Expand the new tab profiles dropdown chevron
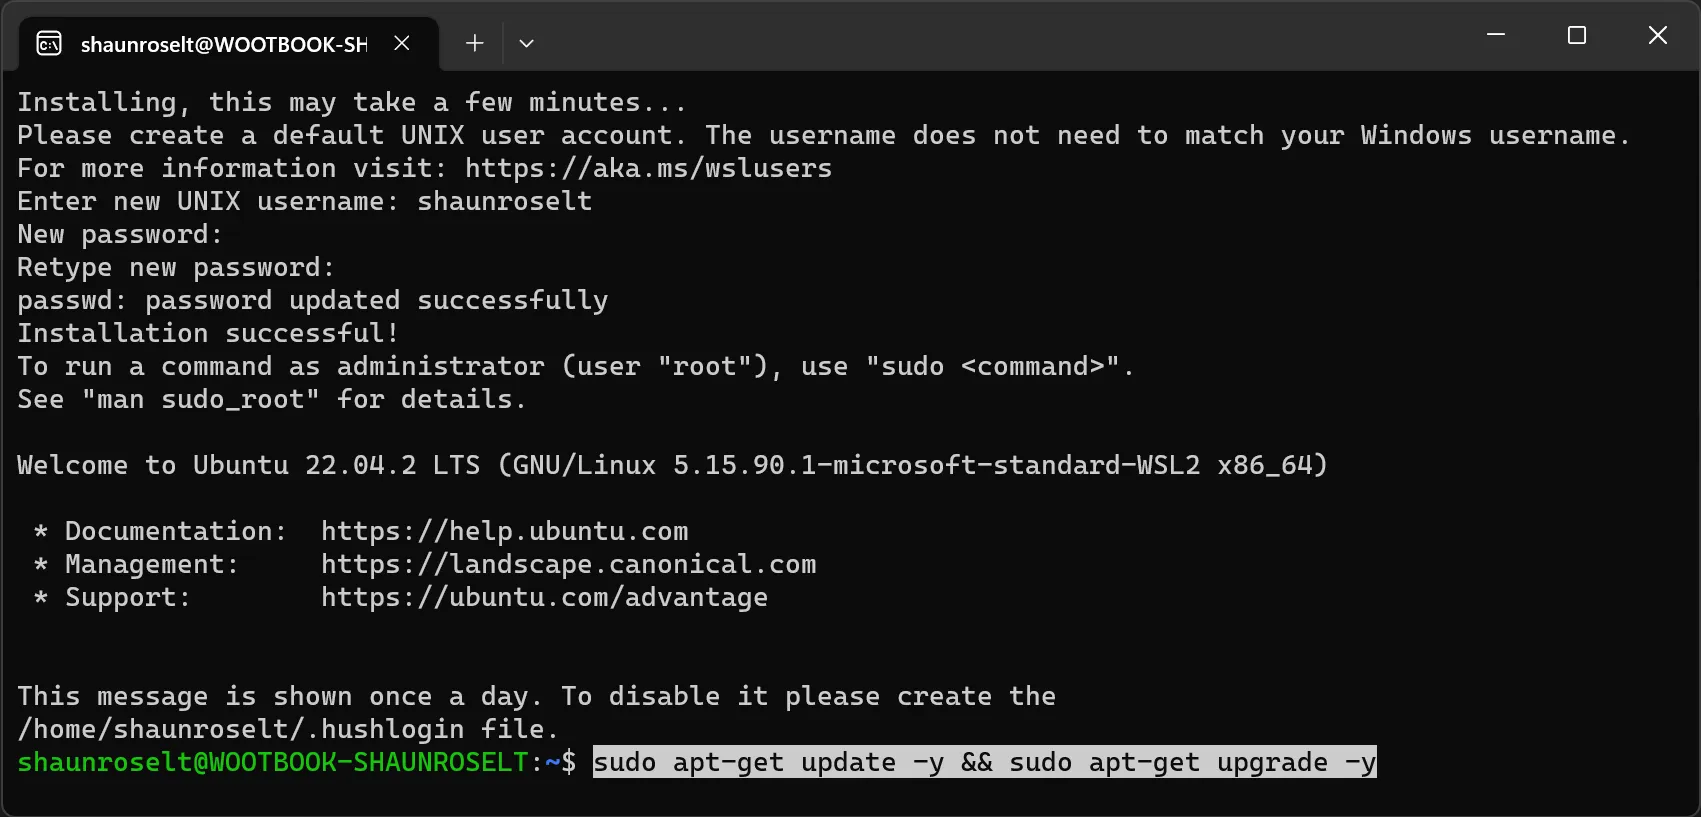The height and width of the screenshot is (817, 1701). 526,43
